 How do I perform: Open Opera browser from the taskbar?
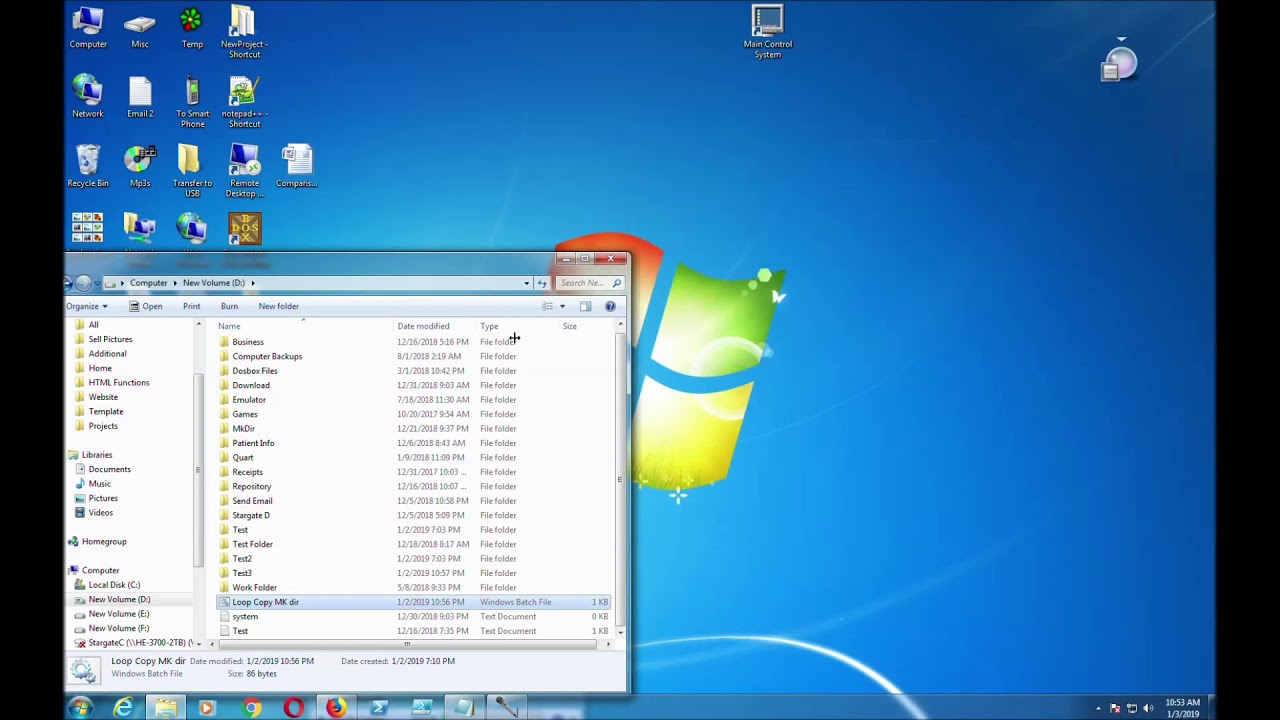tap(293, 708)
